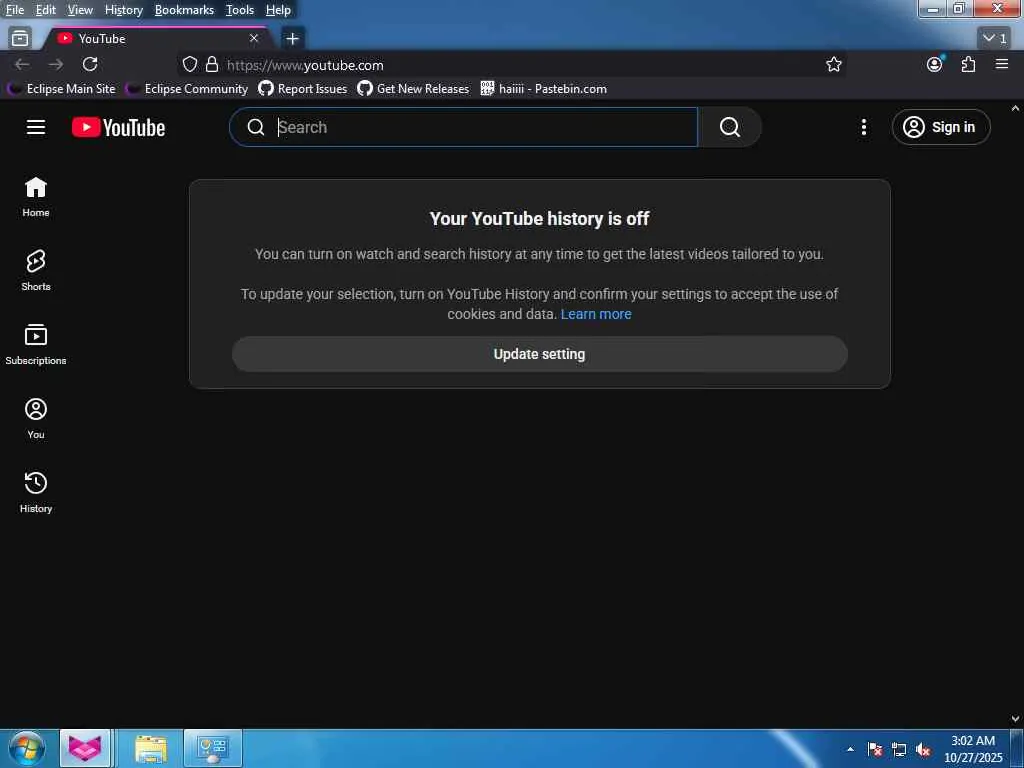Open Subscriptions in the sidebar
The height and width of the screenshot is (768, 1024).
36,344
